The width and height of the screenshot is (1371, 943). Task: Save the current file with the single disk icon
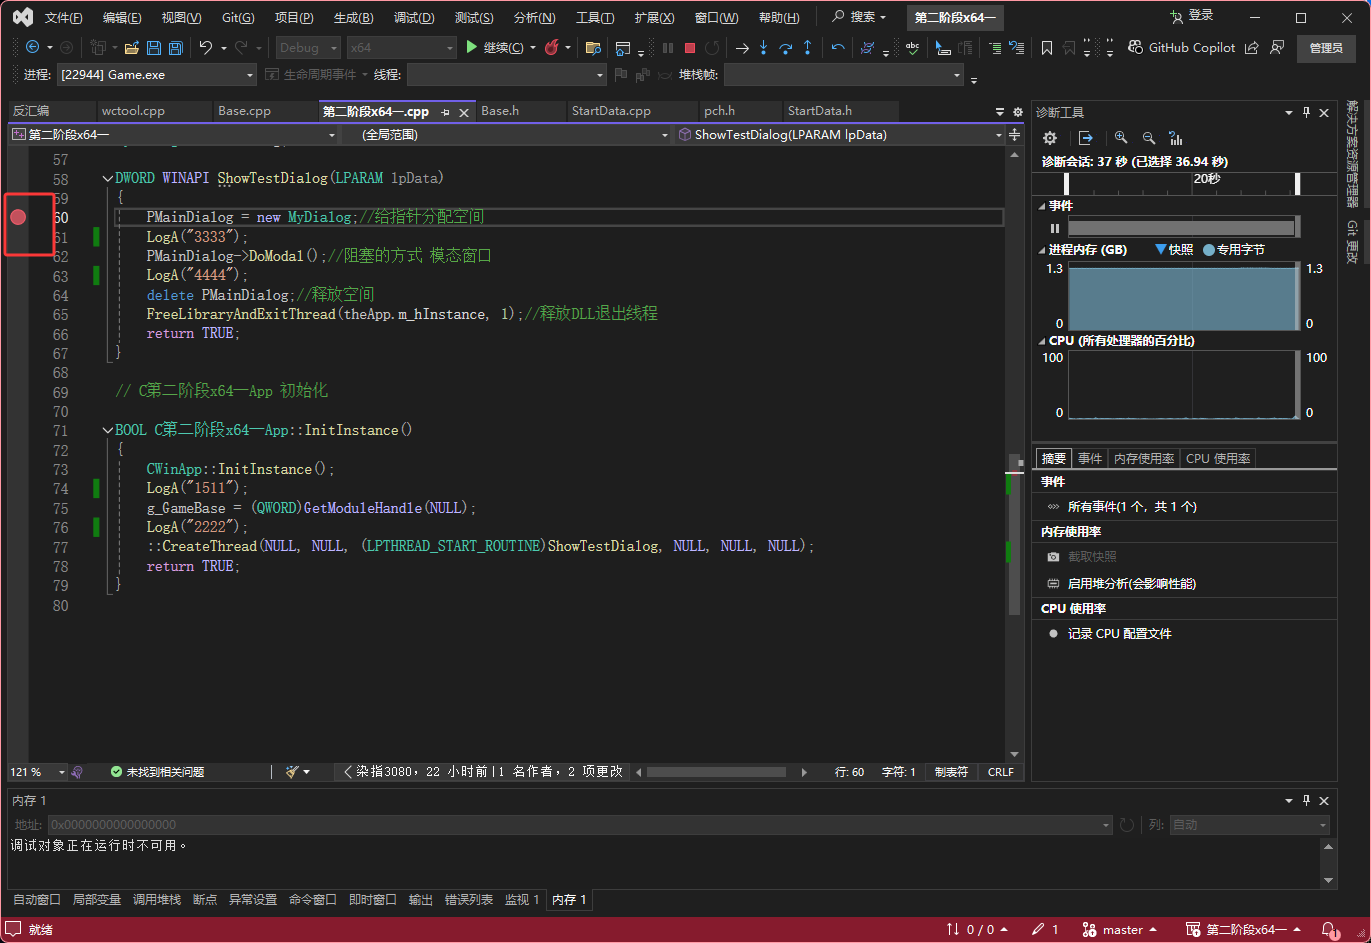[x=154, y=47]
